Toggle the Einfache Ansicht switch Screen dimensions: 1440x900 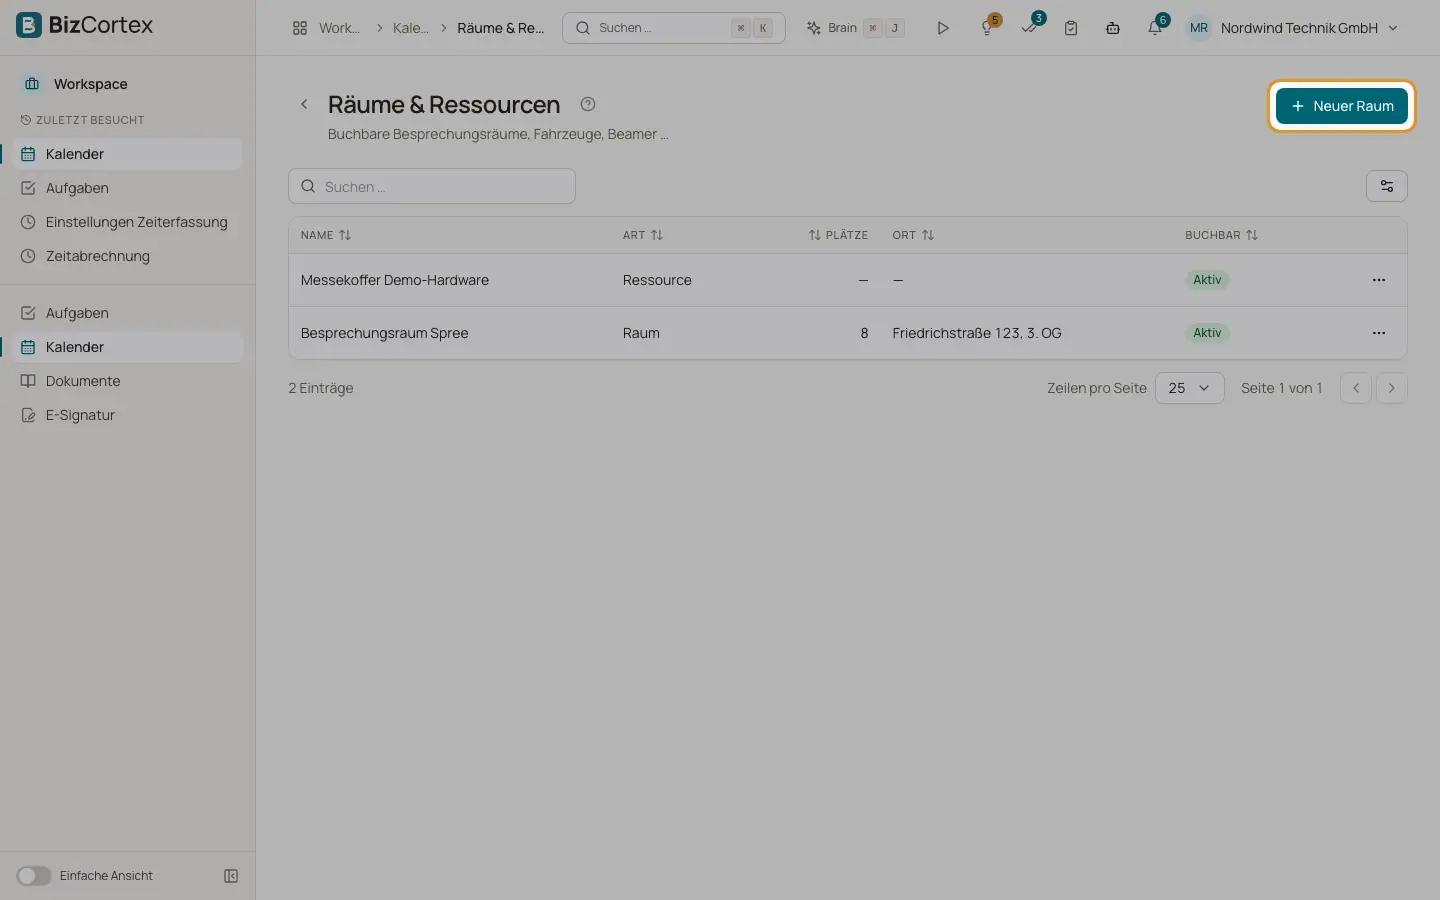tap(33, 876)
